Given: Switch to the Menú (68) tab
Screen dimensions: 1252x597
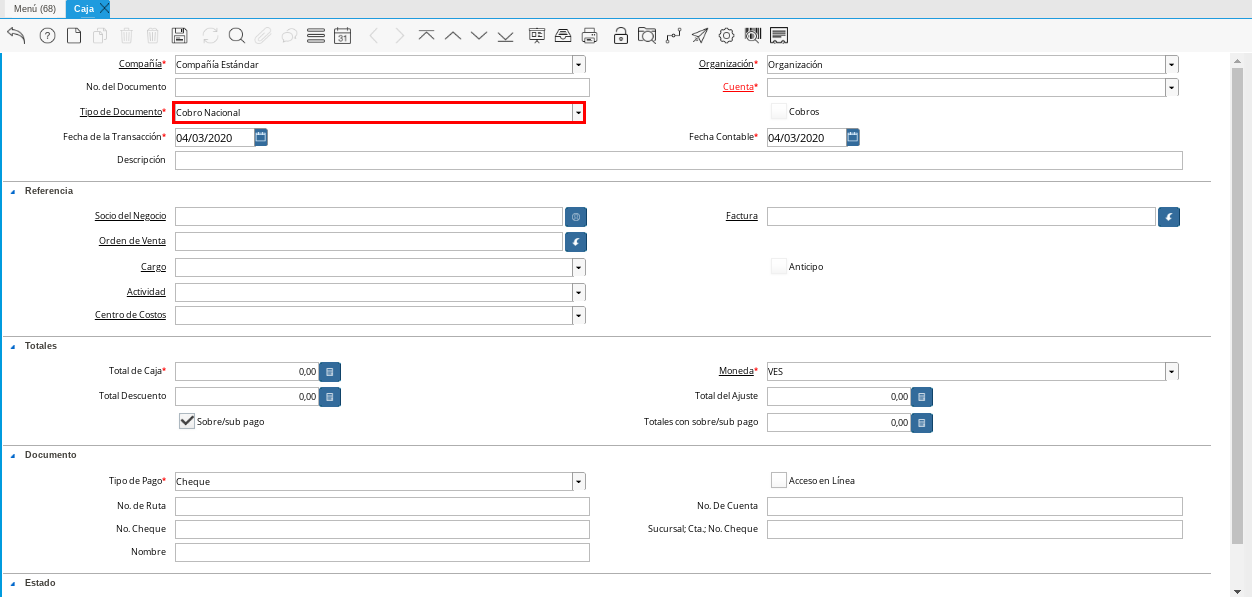Looking at the screenshot, I should click(34, 8).
